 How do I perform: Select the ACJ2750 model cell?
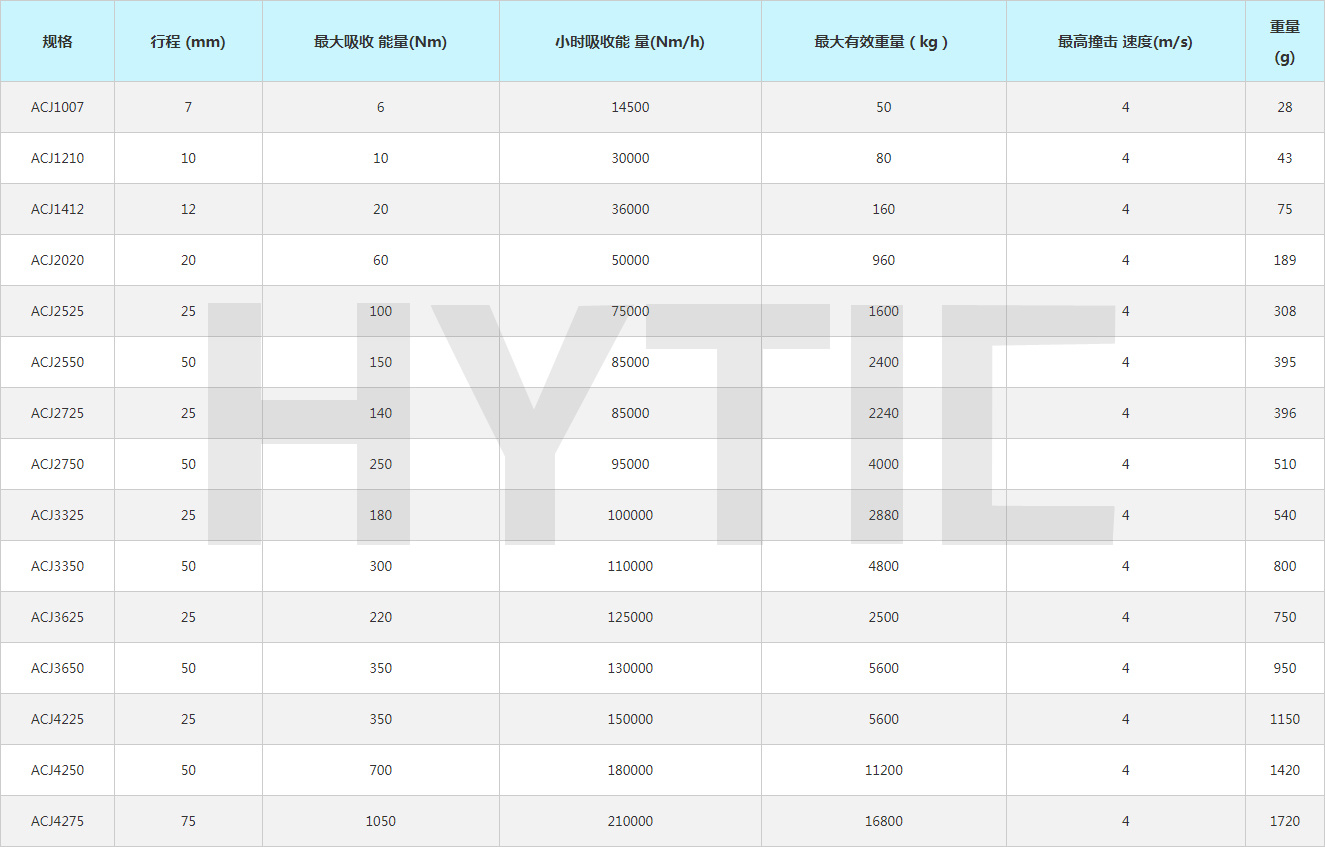pyautogui.click(x=57, y=464)
